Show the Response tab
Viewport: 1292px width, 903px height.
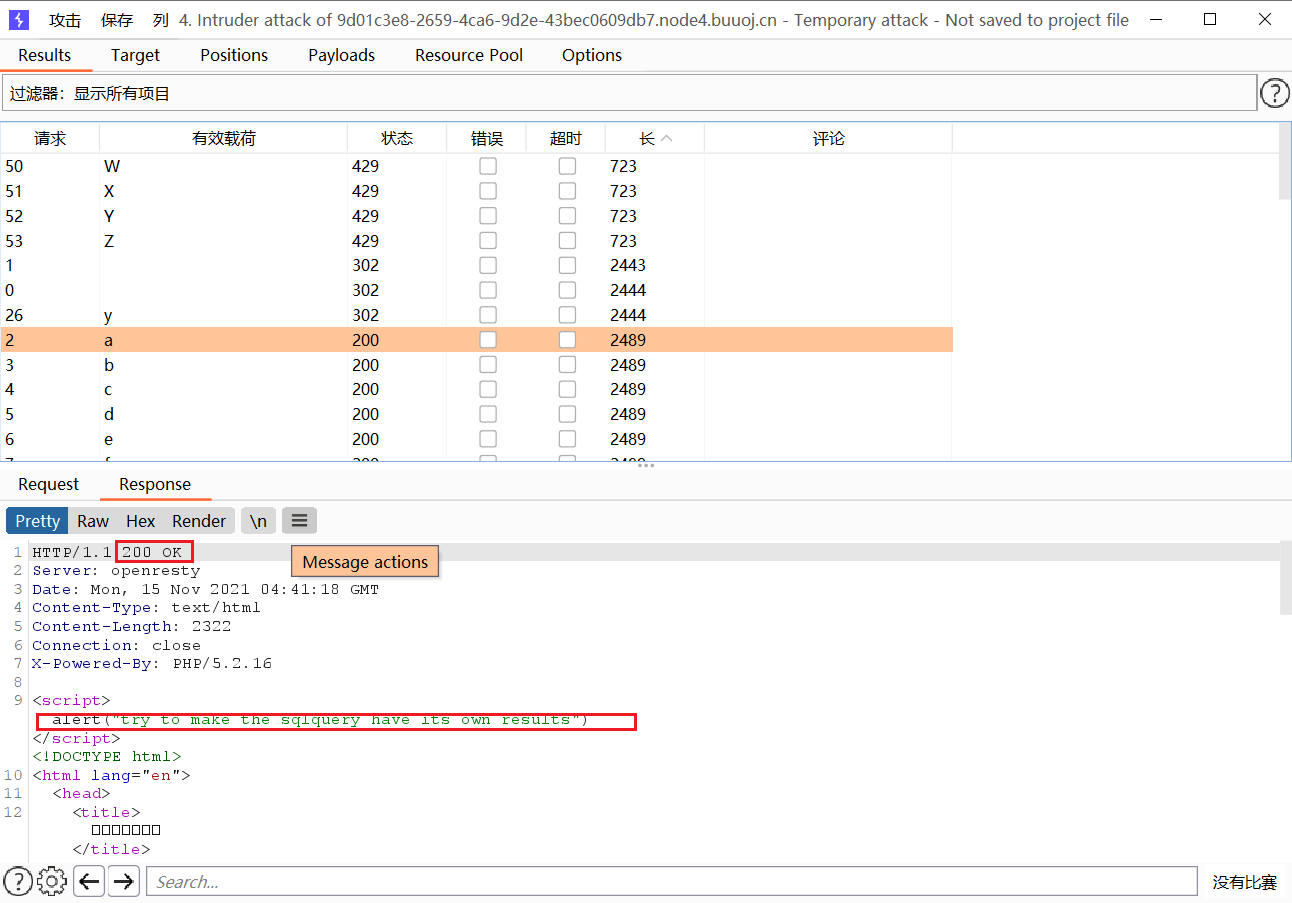pos(155,484)
